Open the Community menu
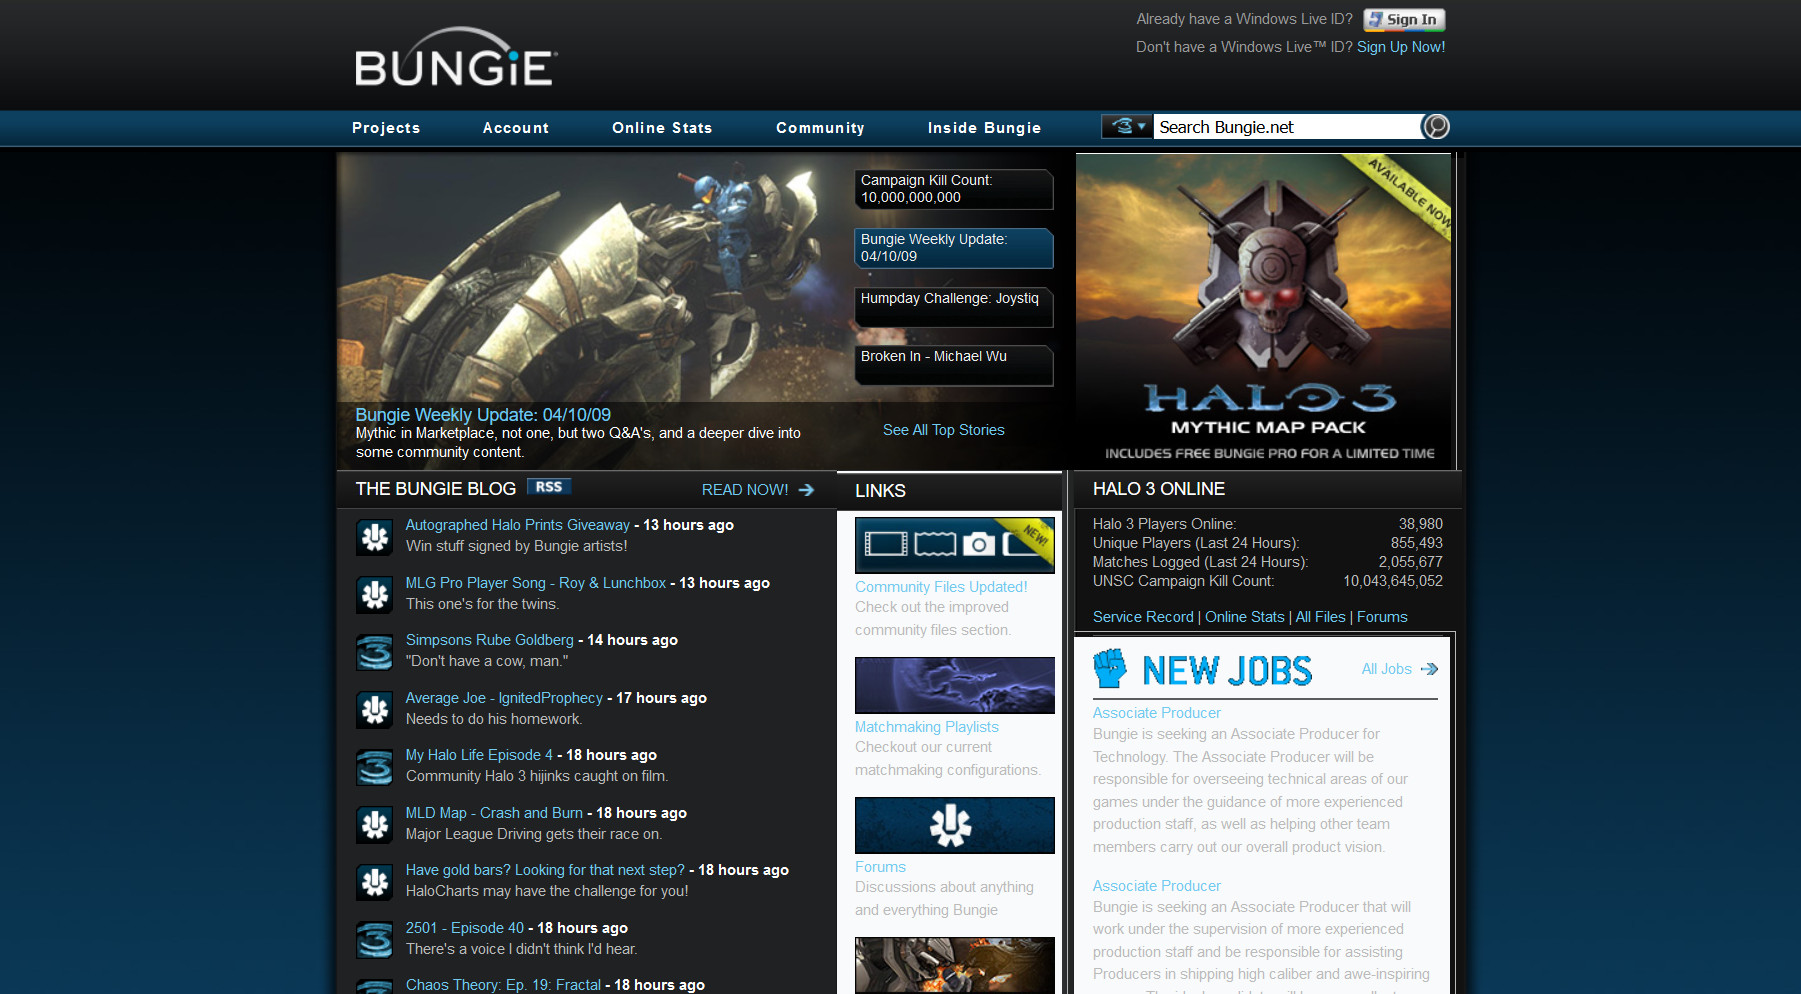This screenshot has height=994, width=1801. pos(820,128)
